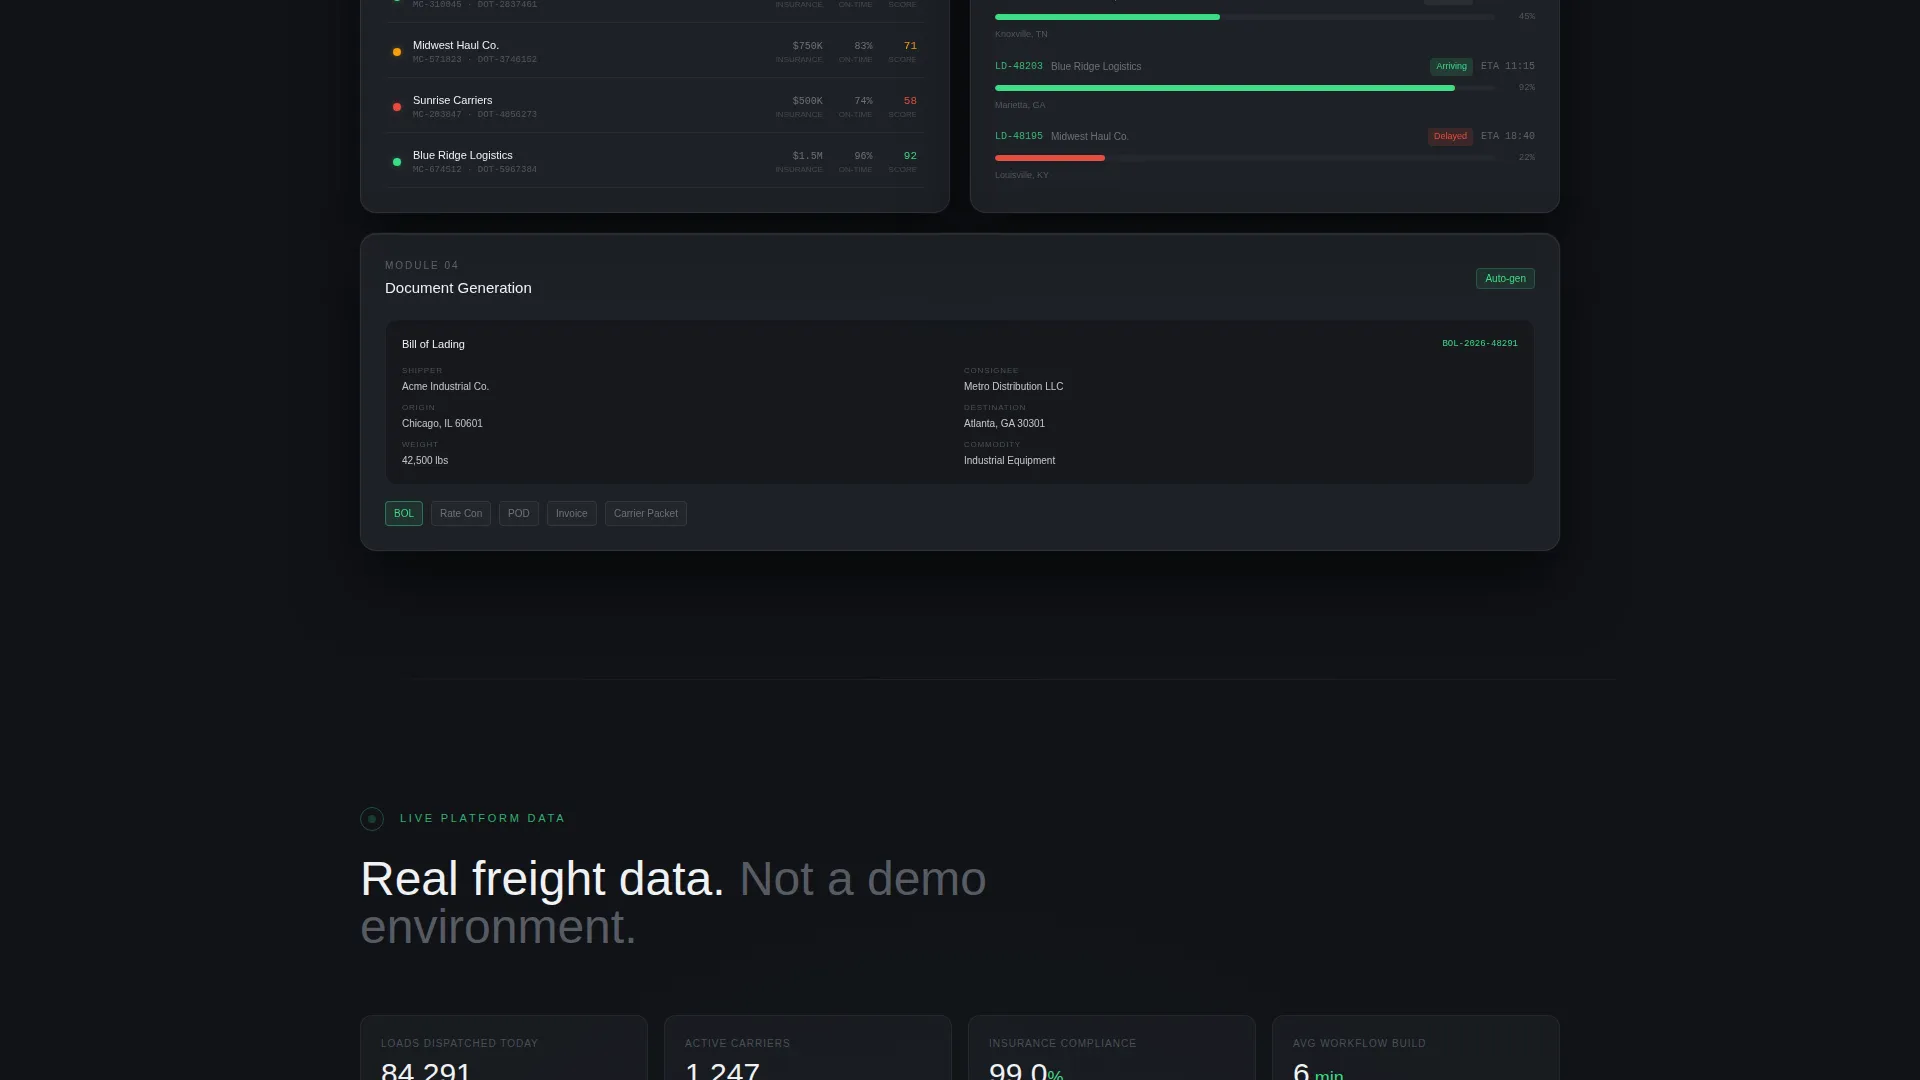Select the Midwest Haul Co. carrier row name
This screenshot has height=1080, width=1920.
456,46
